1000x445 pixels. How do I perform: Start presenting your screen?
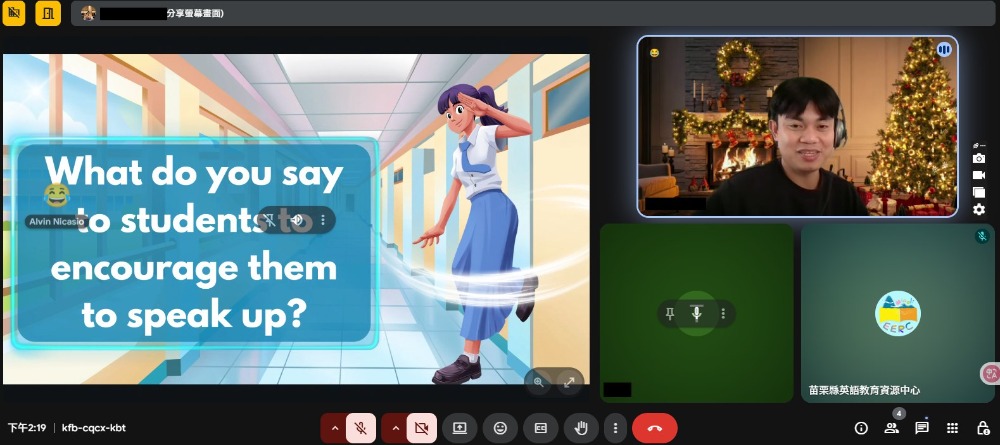click(x=460, y=428)
